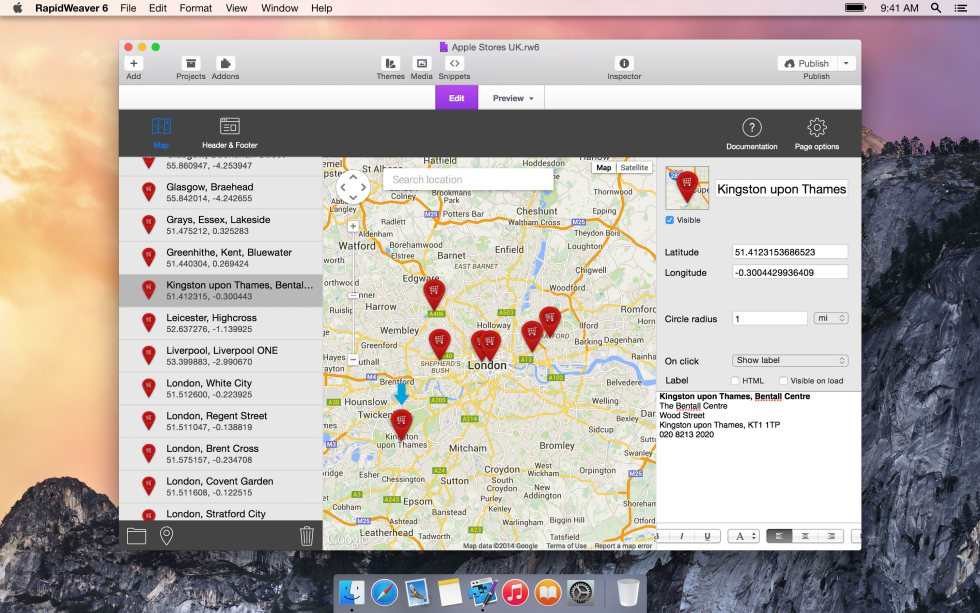Open System Preferences from the Dock
The width and height of the screenshot is (980, 613).
point(581,592)
